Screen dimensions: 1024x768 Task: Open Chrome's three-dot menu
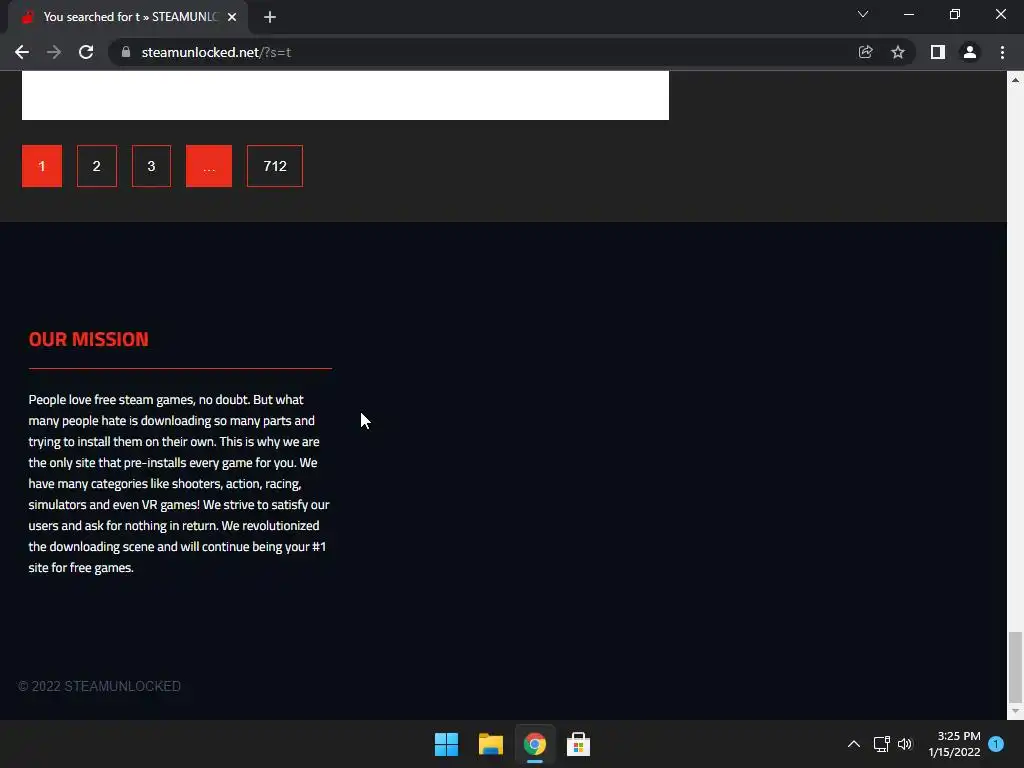coord(1002,52)
